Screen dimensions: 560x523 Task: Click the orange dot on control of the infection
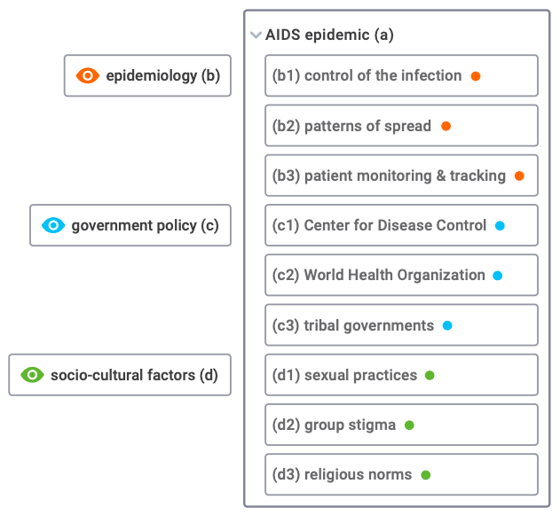click(x=475, y=76)
